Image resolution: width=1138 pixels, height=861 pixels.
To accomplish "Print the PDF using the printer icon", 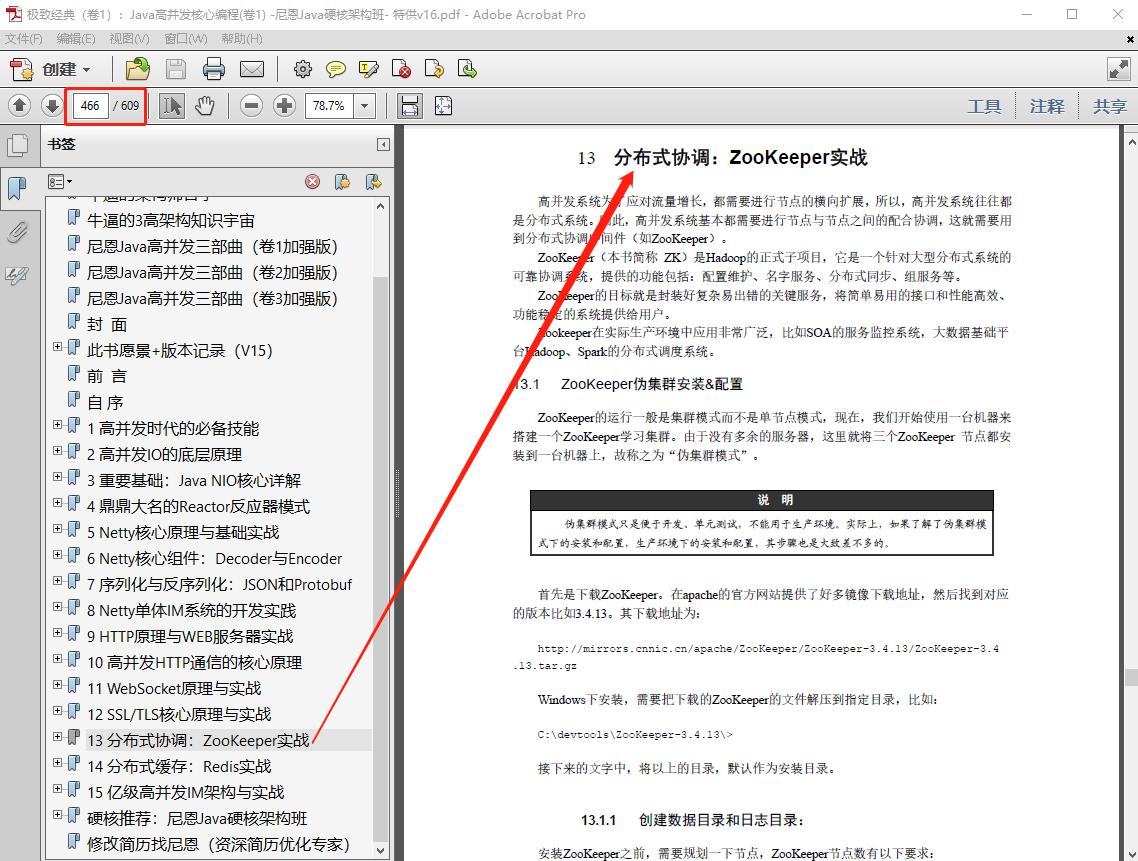I will click(x=213, y=70).
